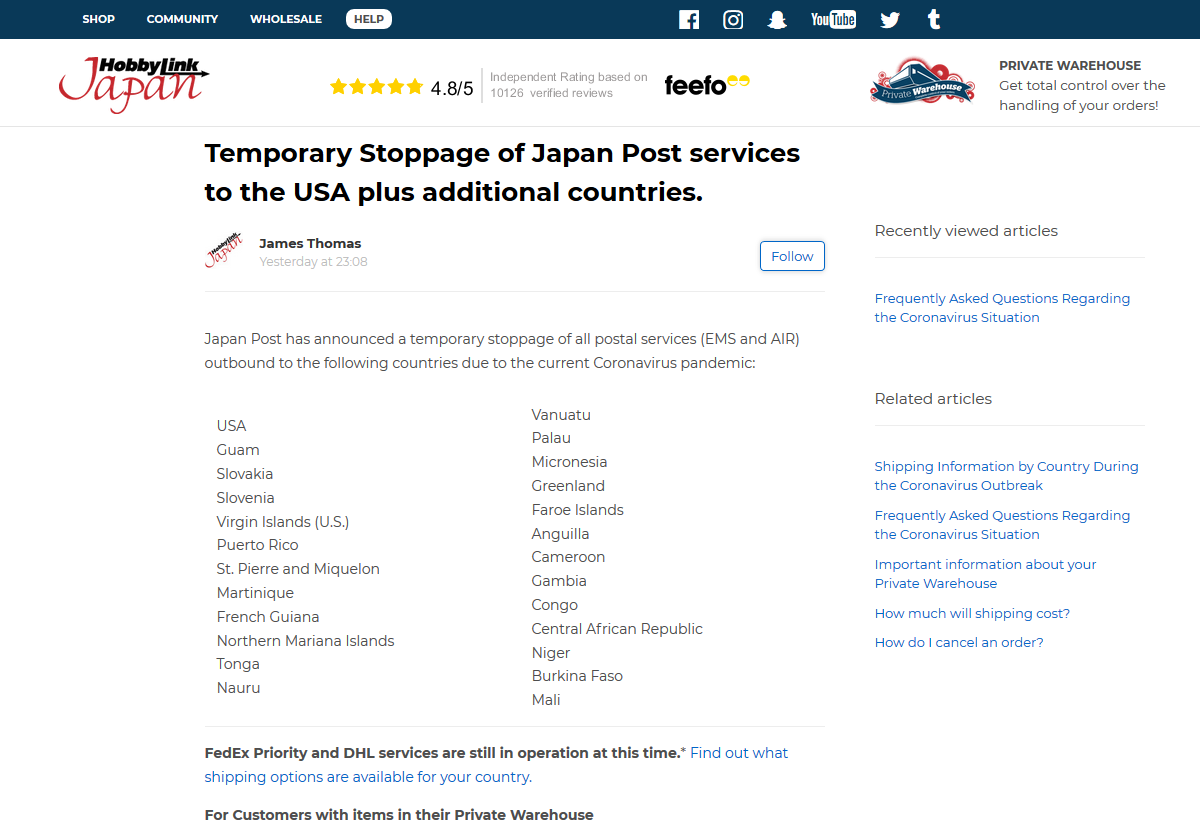Click Puerto Rico in the list
The height and width of the screenshot is (831, 1200).
click(x=257, y=545)
